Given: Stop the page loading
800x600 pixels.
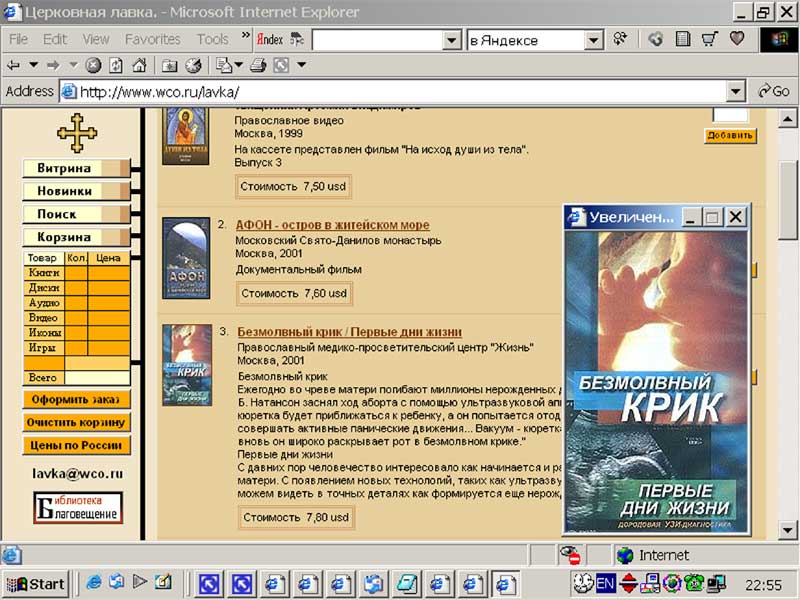Looking at the screenshot, I should 93,65.
